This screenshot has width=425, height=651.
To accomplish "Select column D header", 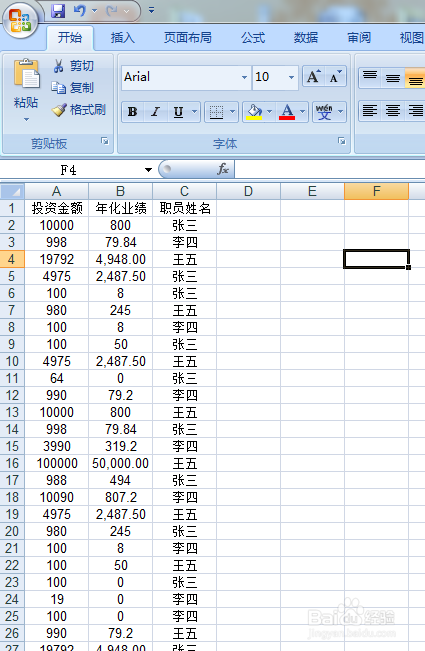I will (248, 191).
